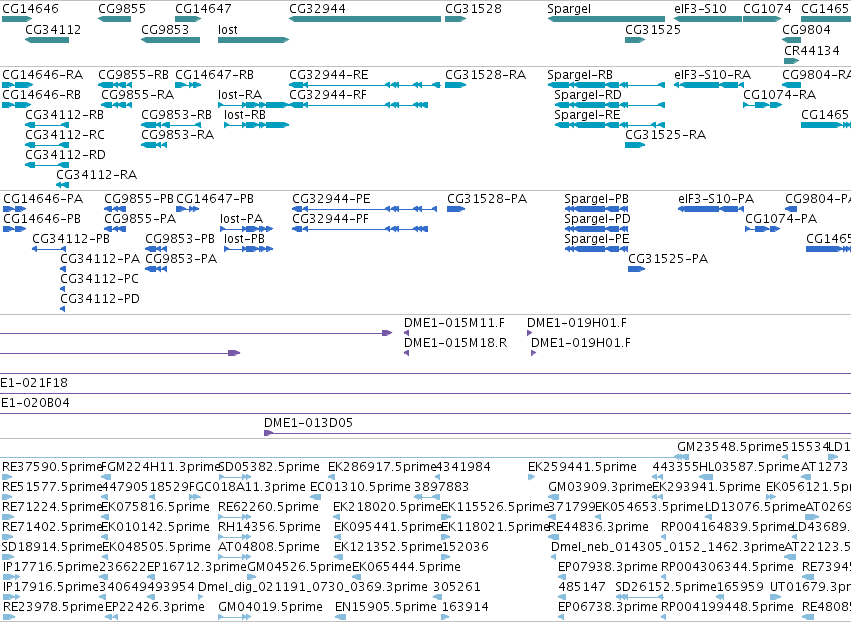The image size is (851, 622).
Task: Select the lost-RB transcript label
Action: (245, 115)
